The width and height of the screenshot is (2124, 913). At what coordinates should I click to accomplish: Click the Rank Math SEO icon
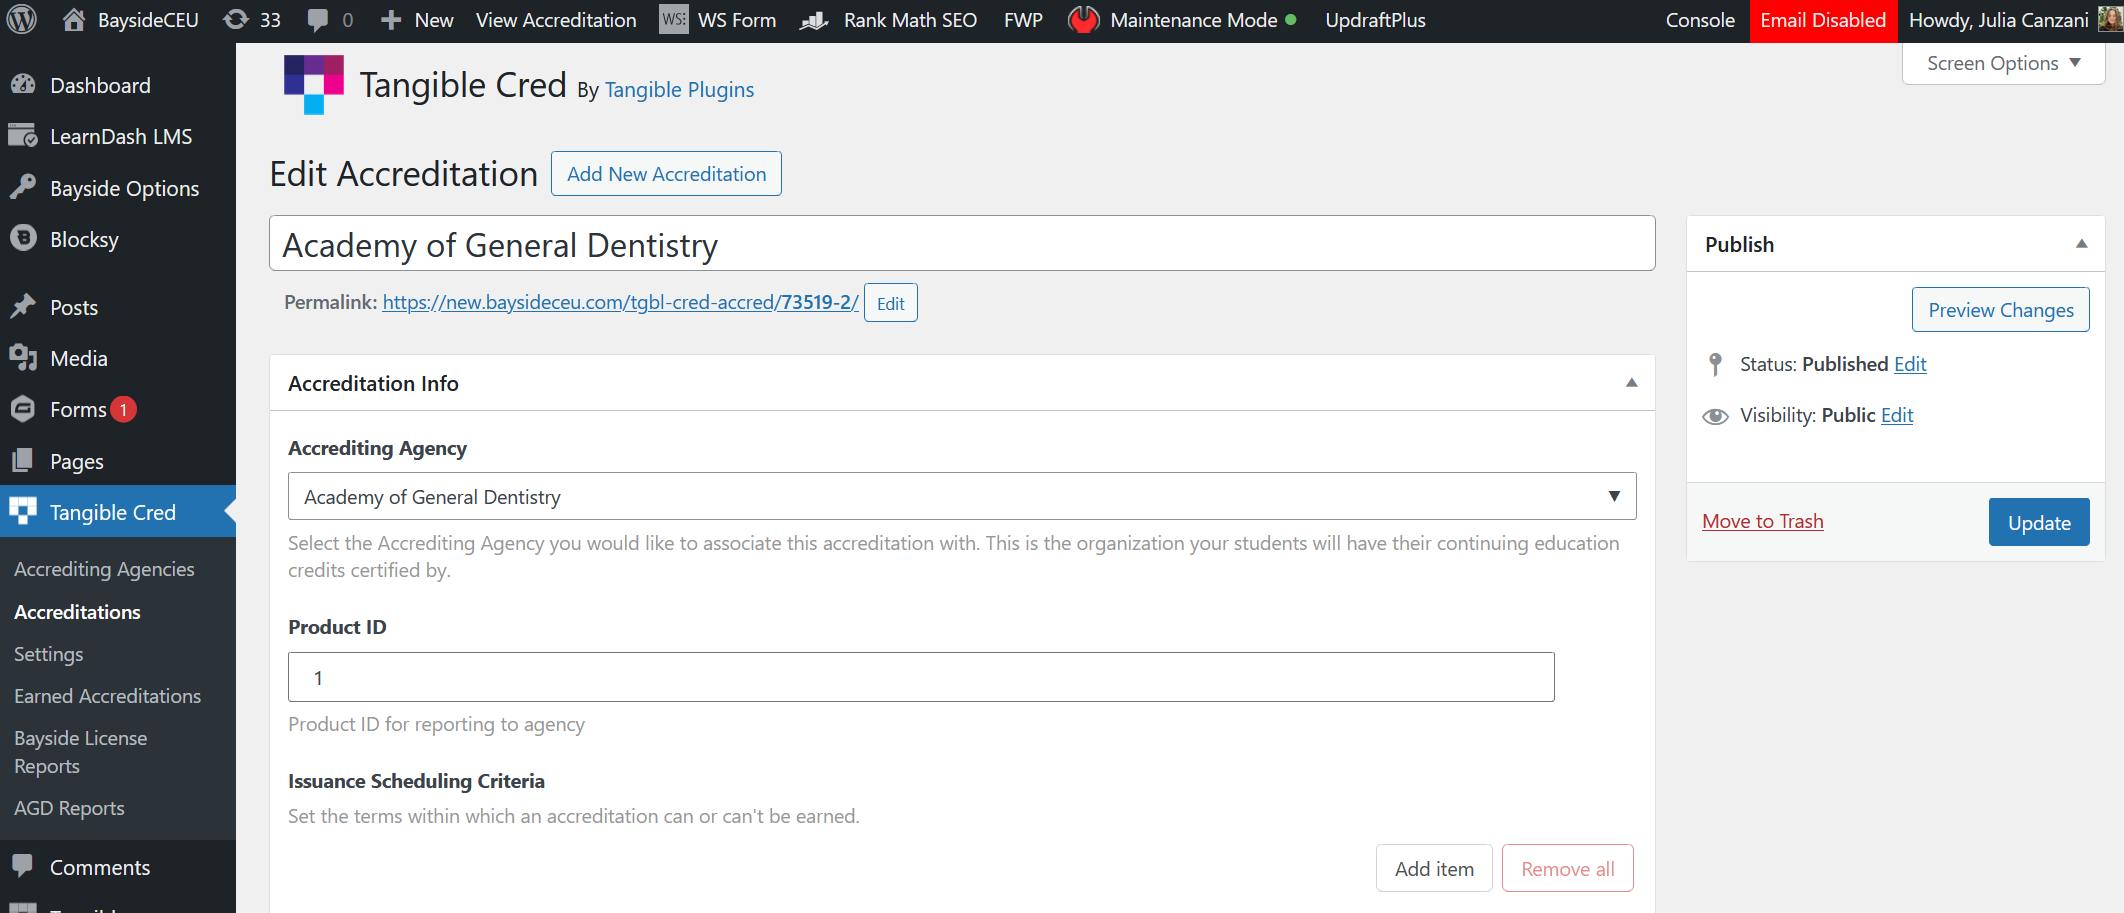[815, 20]
